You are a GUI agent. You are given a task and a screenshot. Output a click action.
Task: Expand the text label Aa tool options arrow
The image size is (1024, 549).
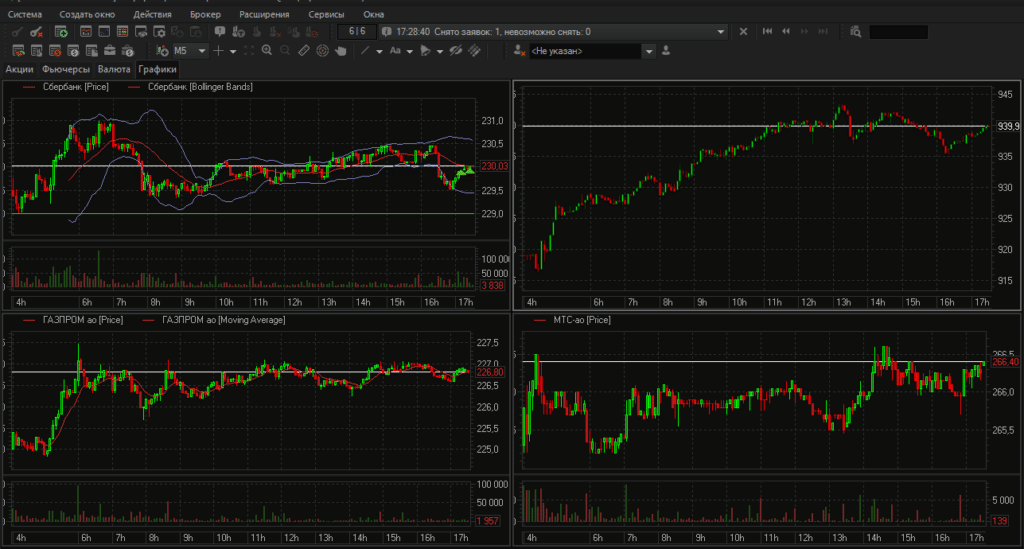coord(411,50)
